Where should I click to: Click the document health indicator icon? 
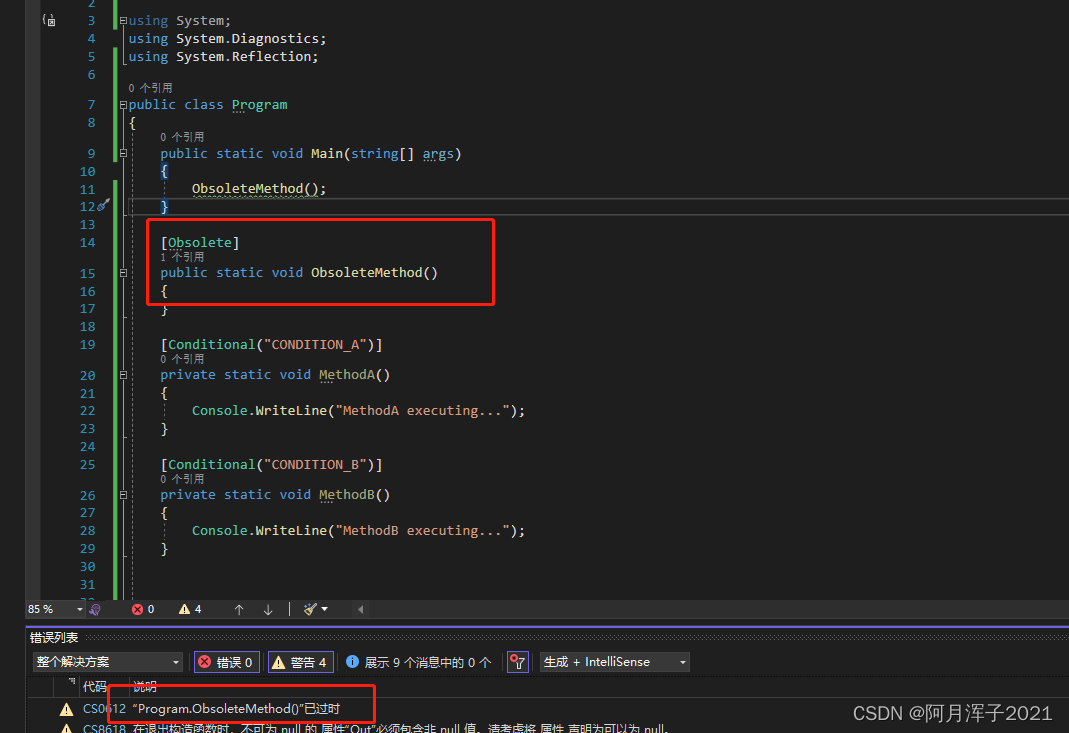95,609
